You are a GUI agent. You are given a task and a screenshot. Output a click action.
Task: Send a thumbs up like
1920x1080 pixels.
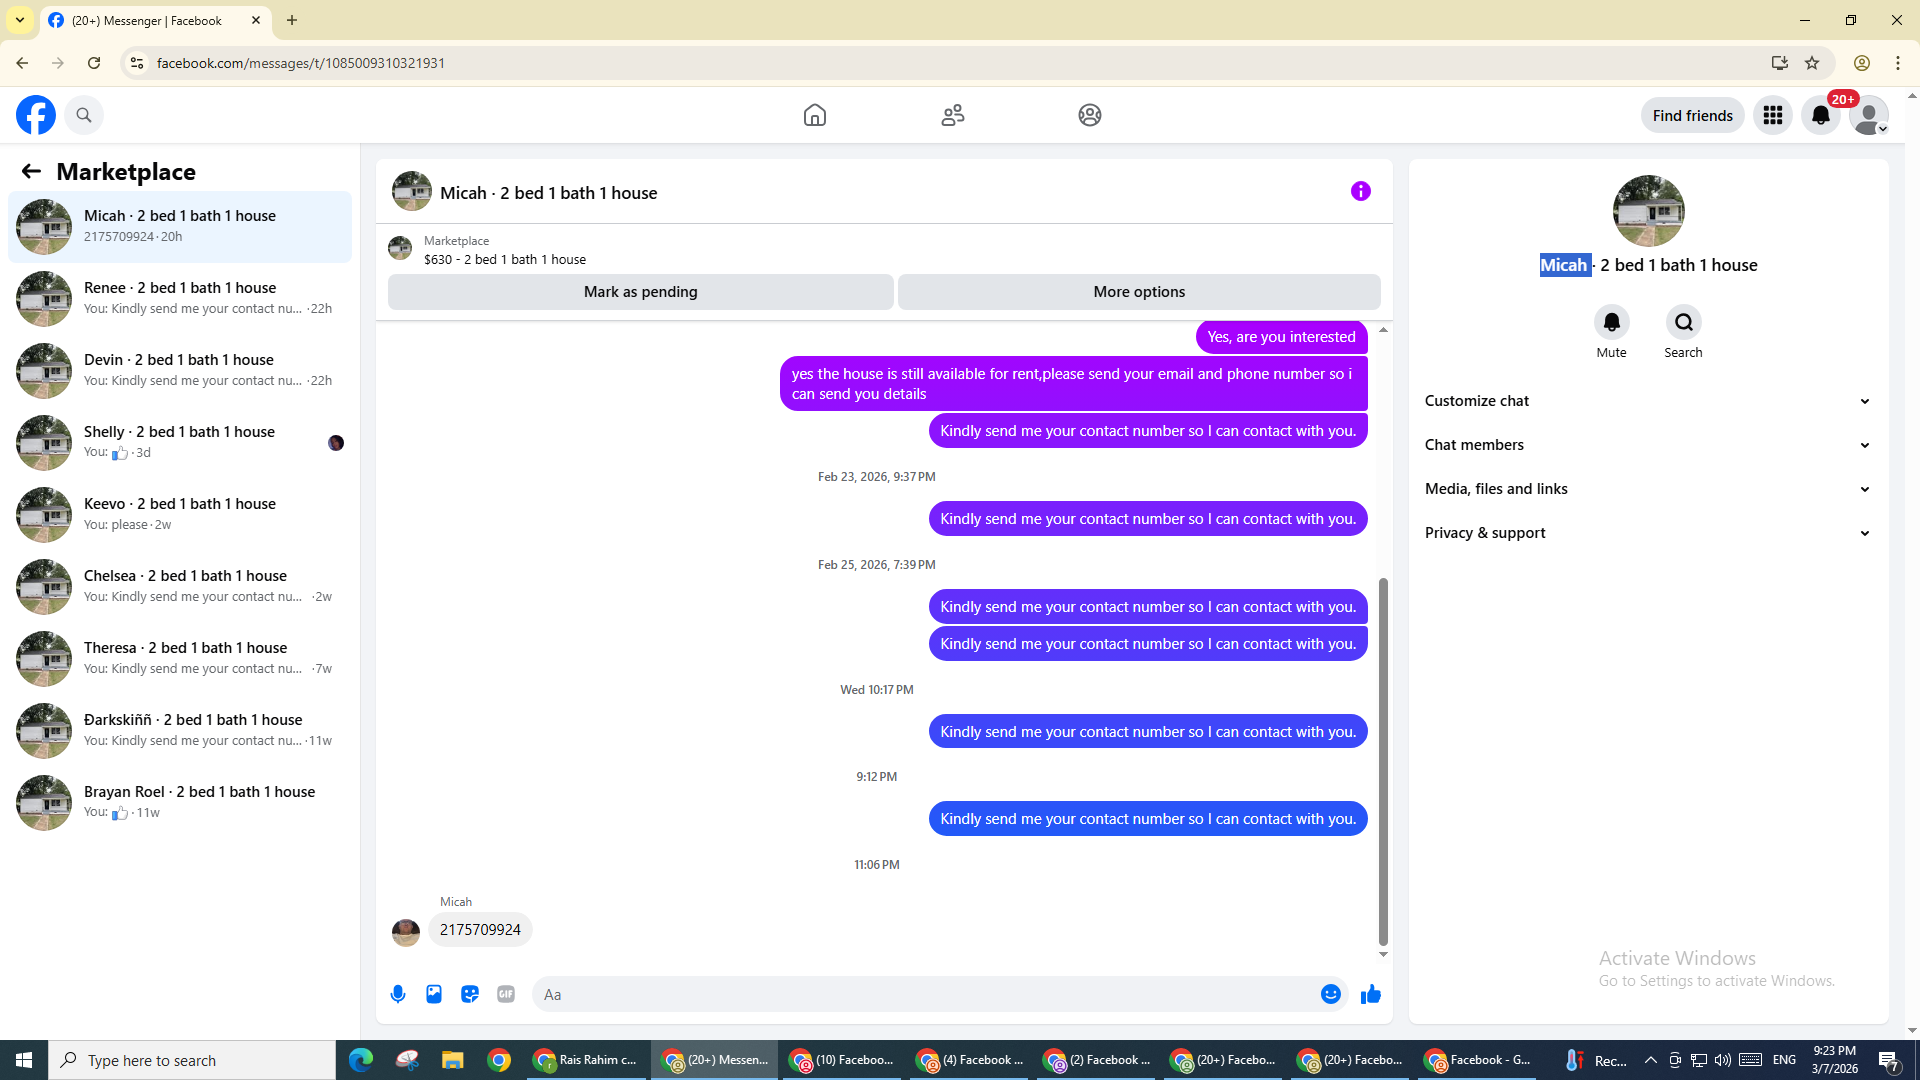pyautogui.click(x=1371, y=994)
